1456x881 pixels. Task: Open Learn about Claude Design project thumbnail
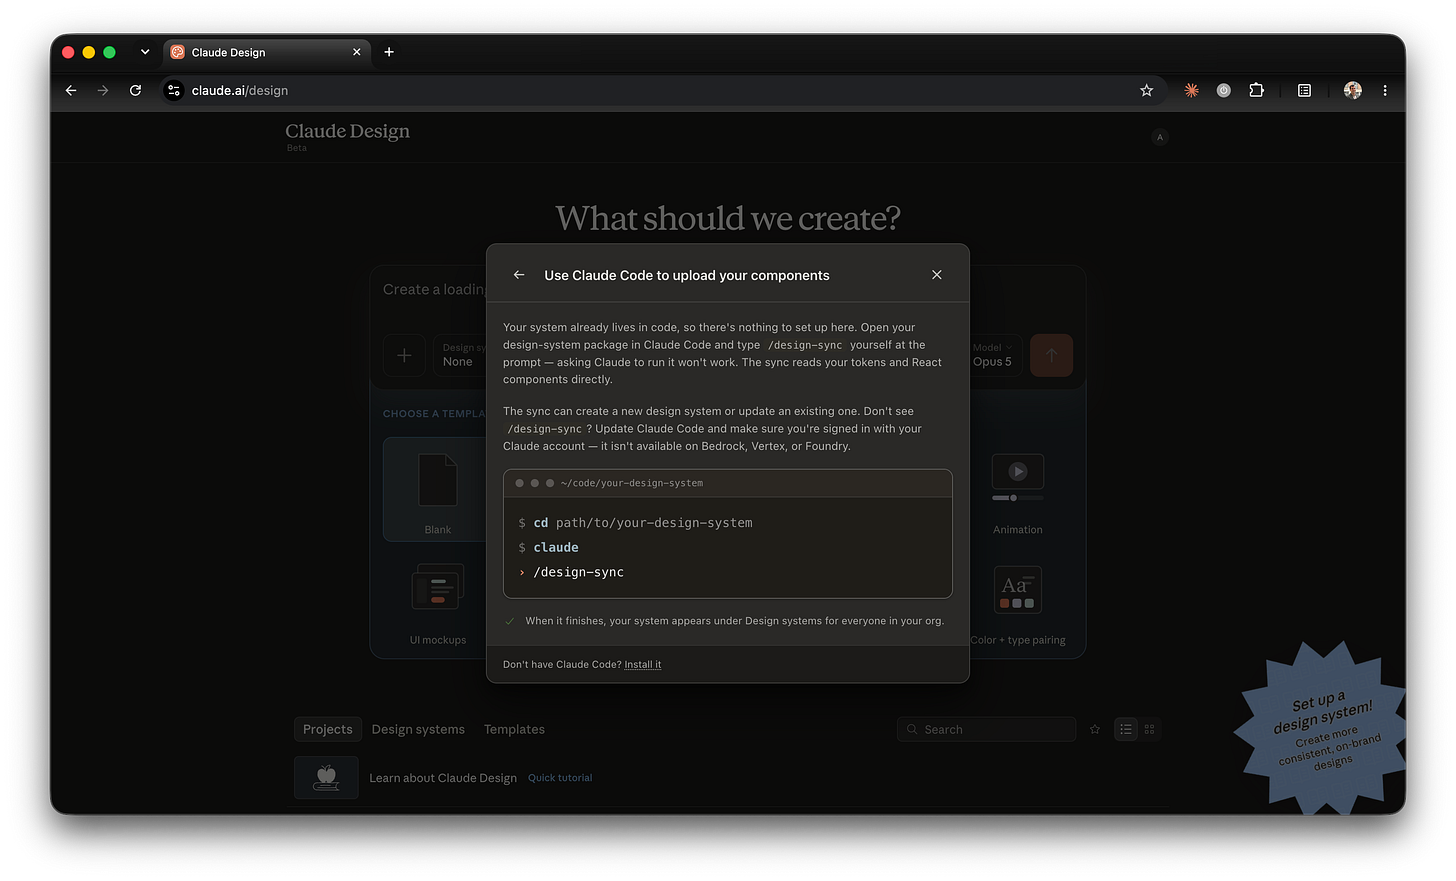(326, 777)
